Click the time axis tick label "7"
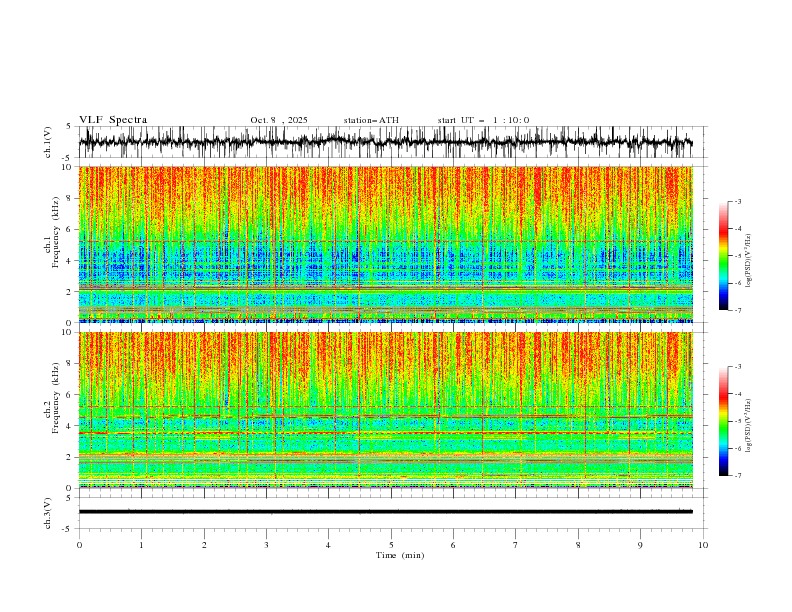The width and height of the screenshot is (792, 612). [x=515, y=545]
